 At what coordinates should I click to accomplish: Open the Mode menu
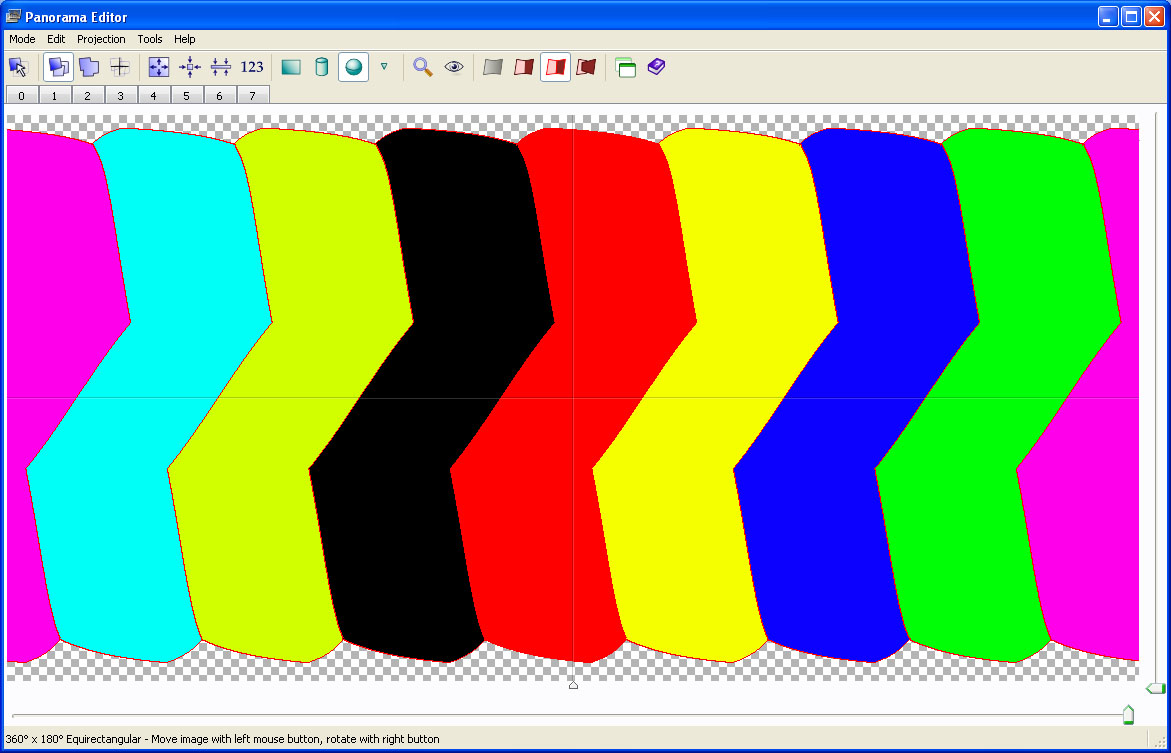tap(22, 39)
